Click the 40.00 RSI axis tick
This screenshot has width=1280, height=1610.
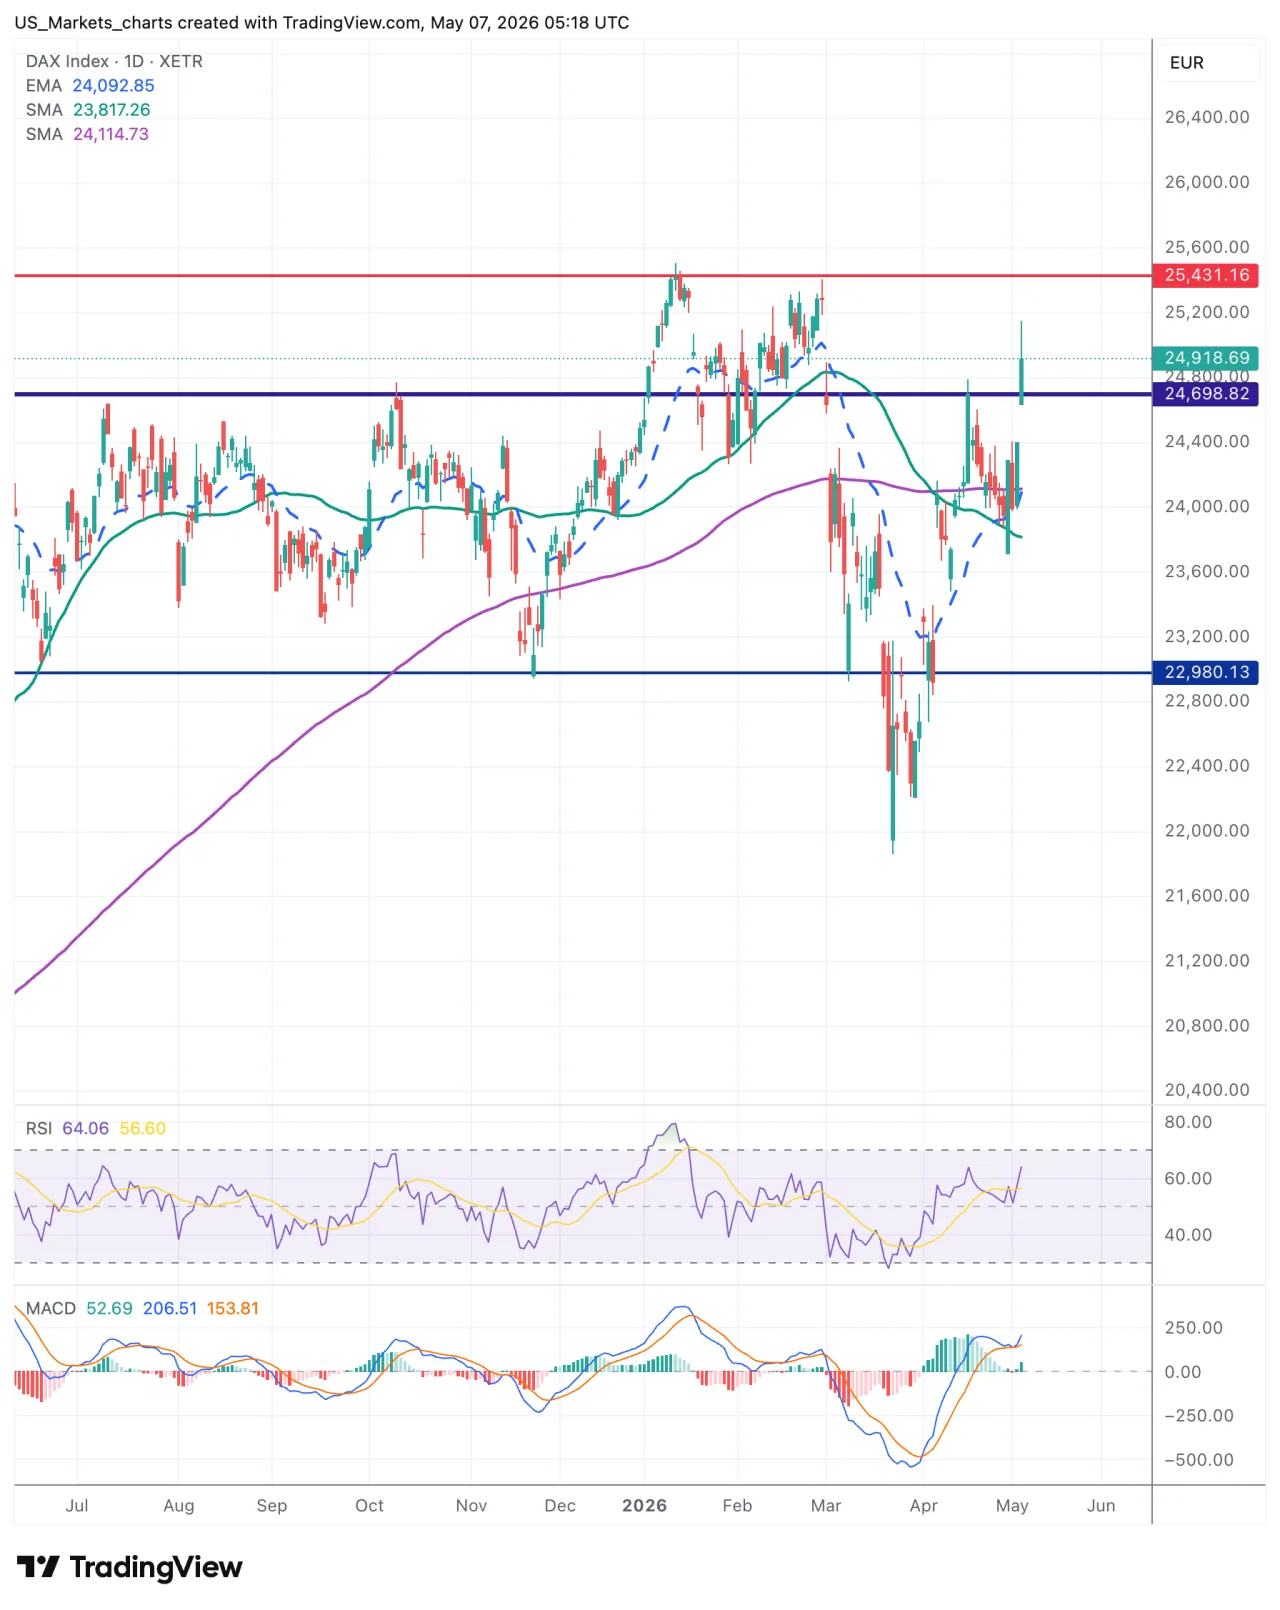1188,1235
